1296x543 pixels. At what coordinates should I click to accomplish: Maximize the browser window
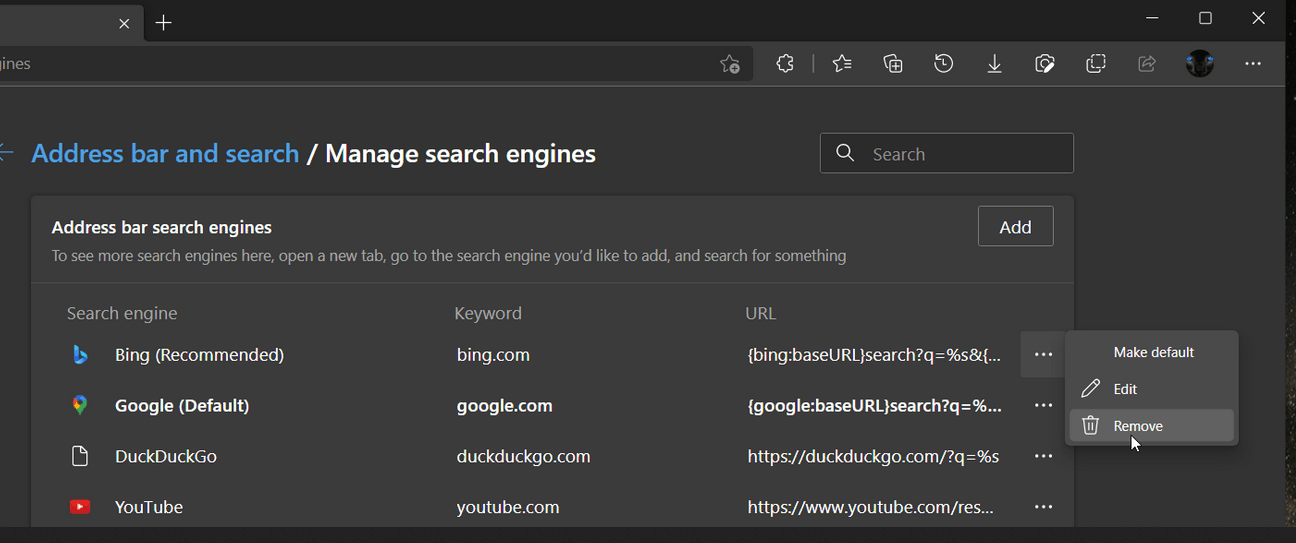(x=1205, y=18)
